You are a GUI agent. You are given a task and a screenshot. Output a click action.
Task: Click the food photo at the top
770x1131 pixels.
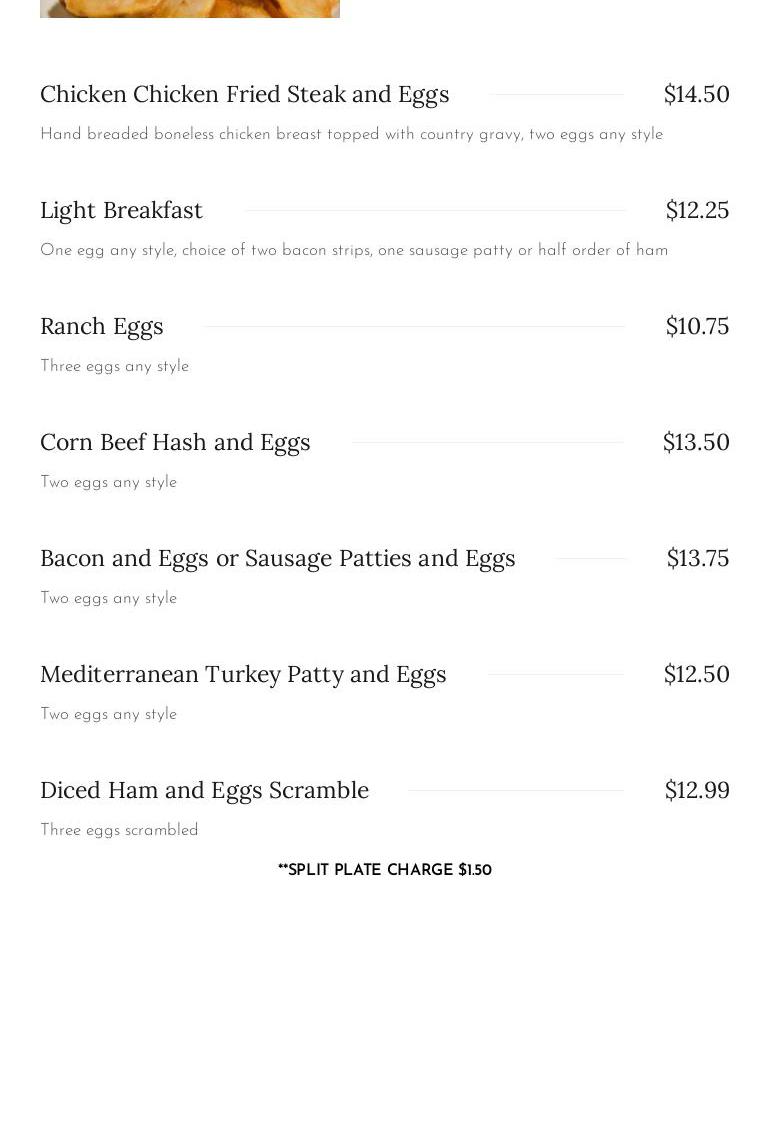point(190,8)
